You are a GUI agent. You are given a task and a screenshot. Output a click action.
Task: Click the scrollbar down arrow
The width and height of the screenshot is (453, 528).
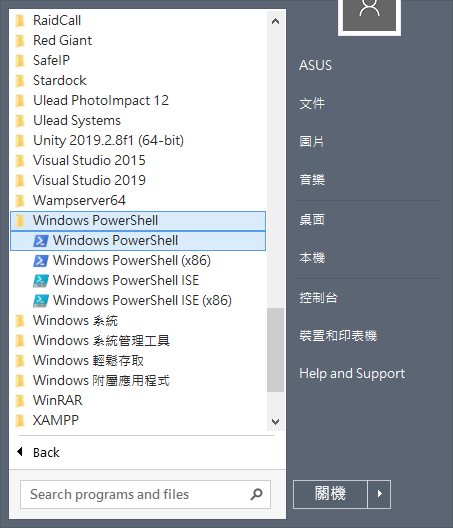pyautogui.click(x=276, y=422)
